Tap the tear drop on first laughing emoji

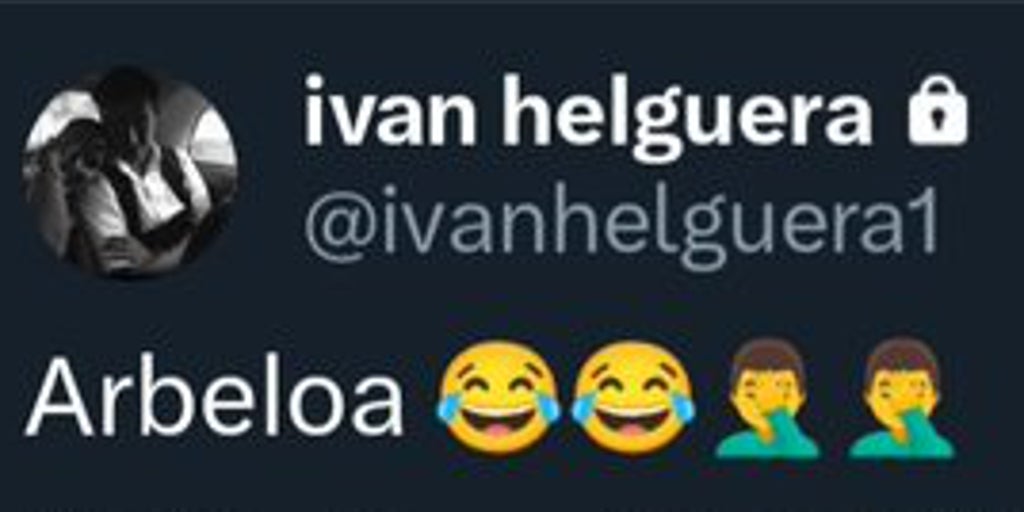[x=449, y=410]
